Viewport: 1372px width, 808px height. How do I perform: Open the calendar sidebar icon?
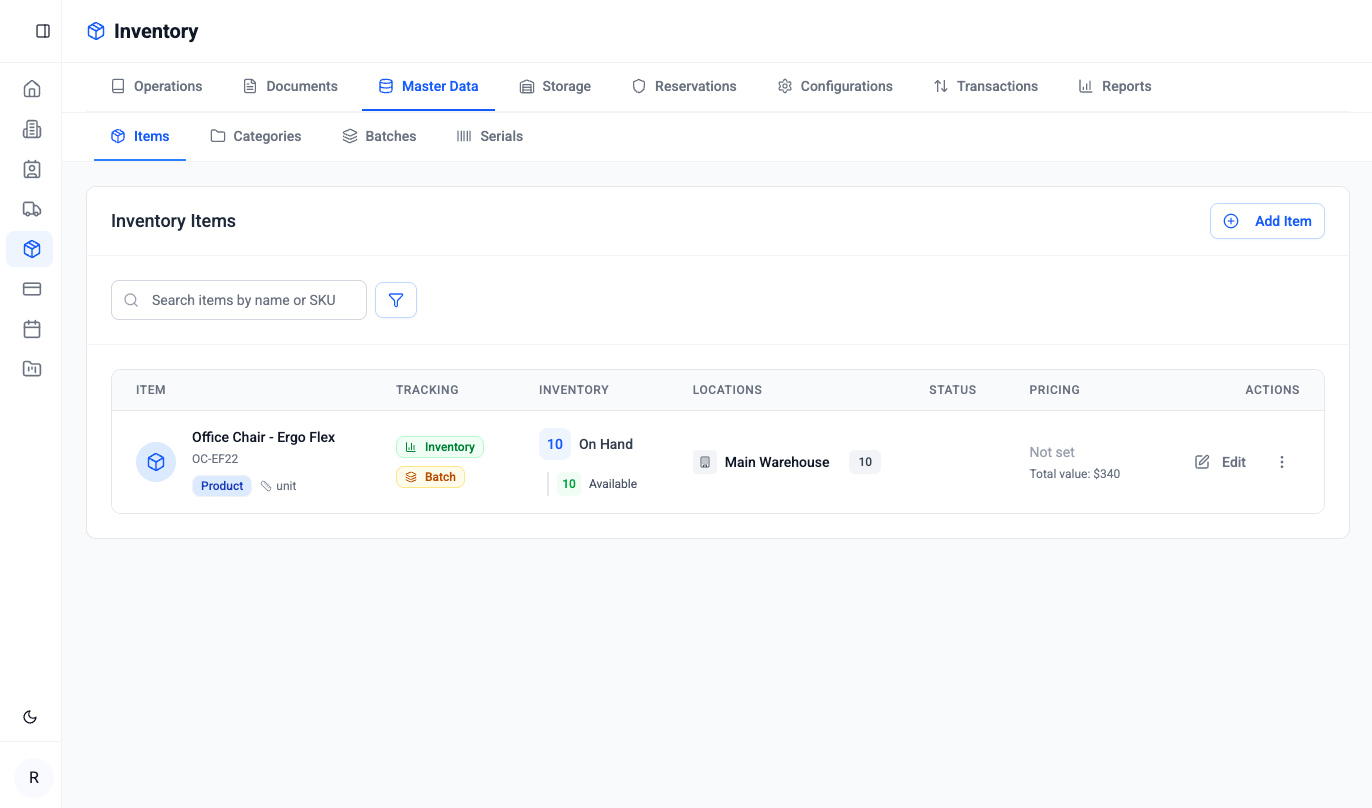click(x=32, y=329)
